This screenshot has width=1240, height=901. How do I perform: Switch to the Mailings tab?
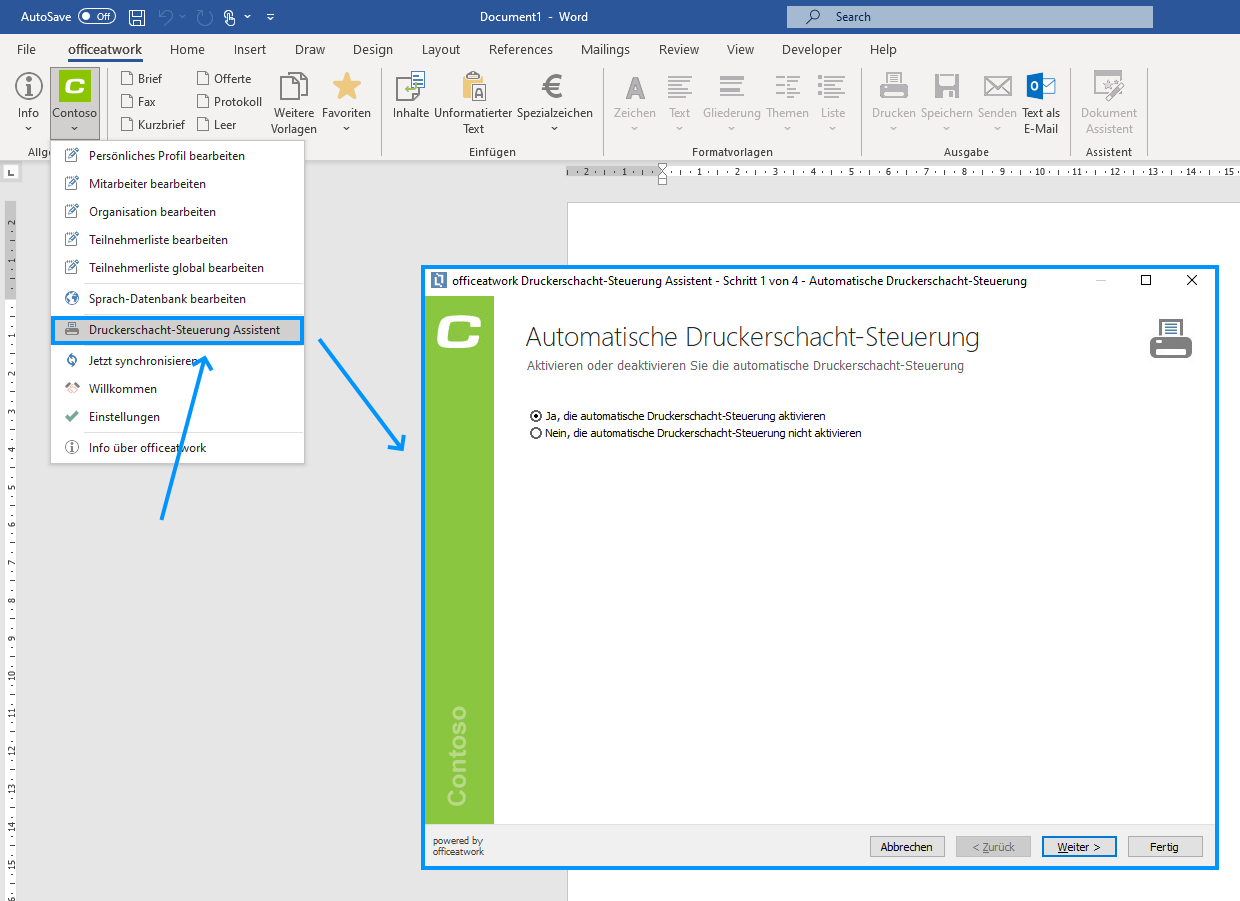click(605, 49)
